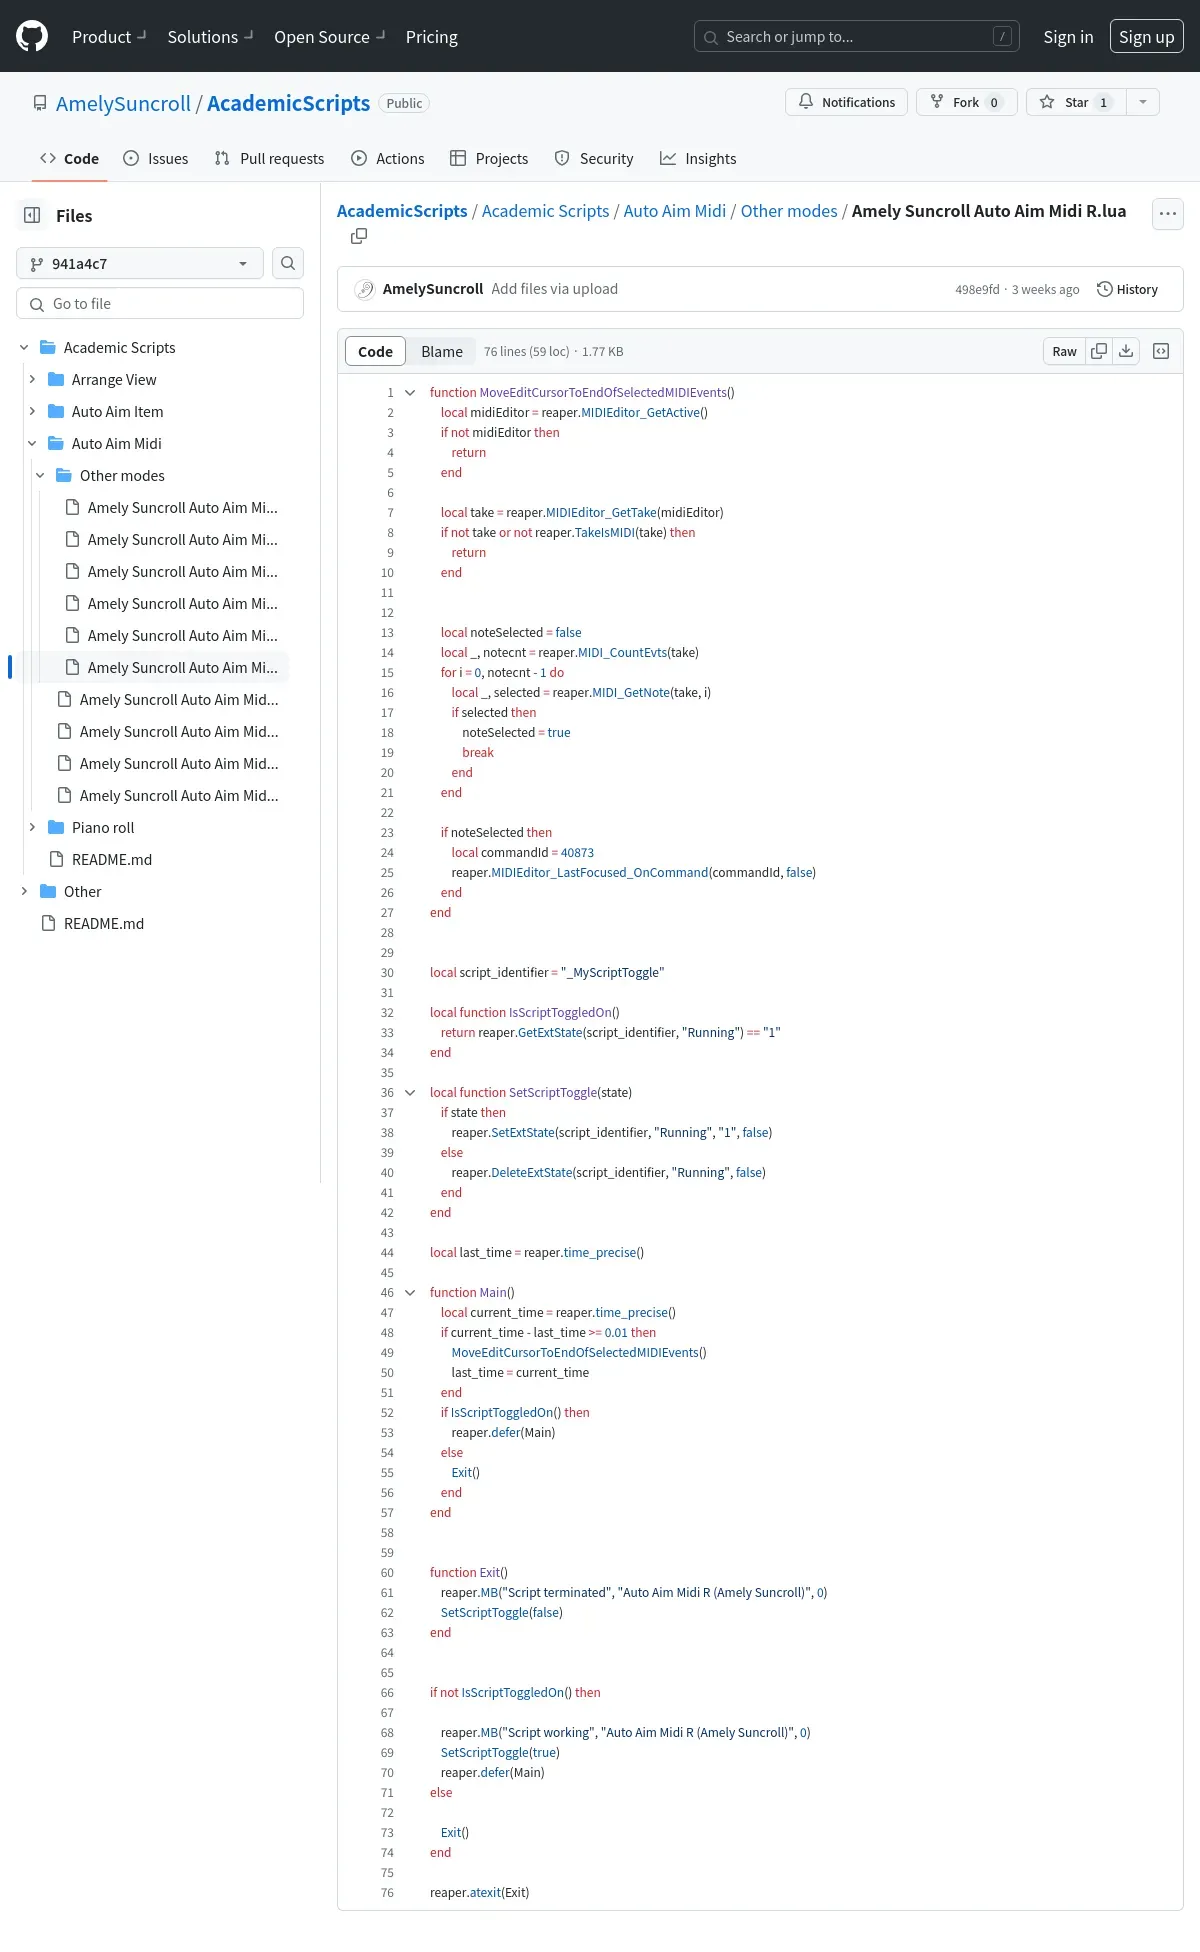Switch to the Issues tab

pyautogui.click(x=156, y=158)
